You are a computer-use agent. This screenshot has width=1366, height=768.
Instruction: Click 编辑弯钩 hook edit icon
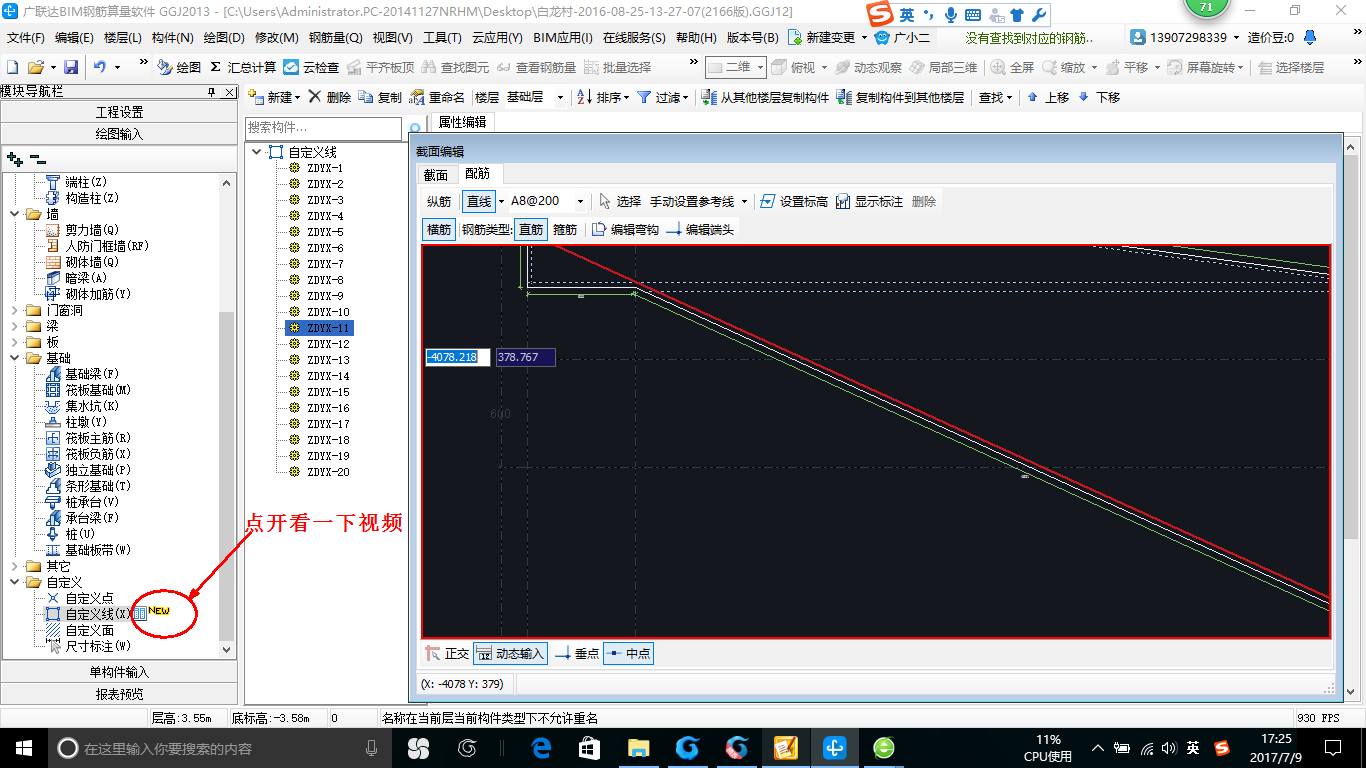coord(599,229)
